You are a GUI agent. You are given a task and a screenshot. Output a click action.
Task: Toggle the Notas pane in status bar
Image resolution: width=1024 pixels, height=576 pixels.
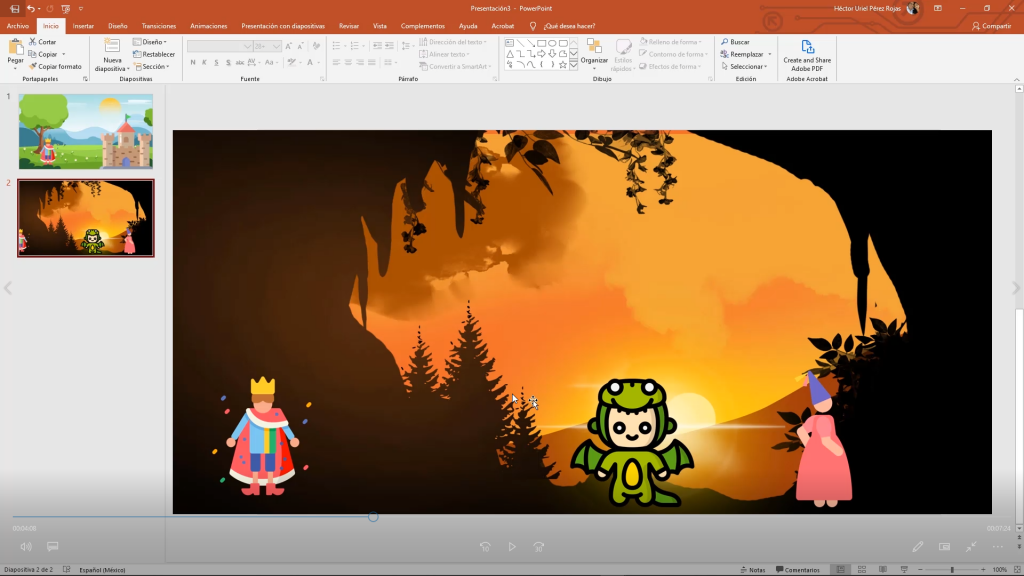[752, 570]
